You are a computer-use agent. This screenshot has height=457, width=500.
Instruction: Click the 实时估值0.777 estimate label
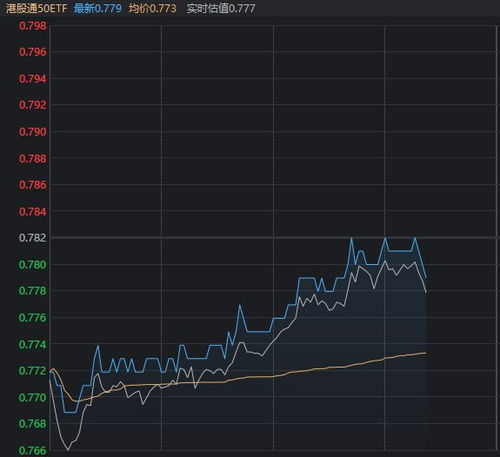pos(221,8)
